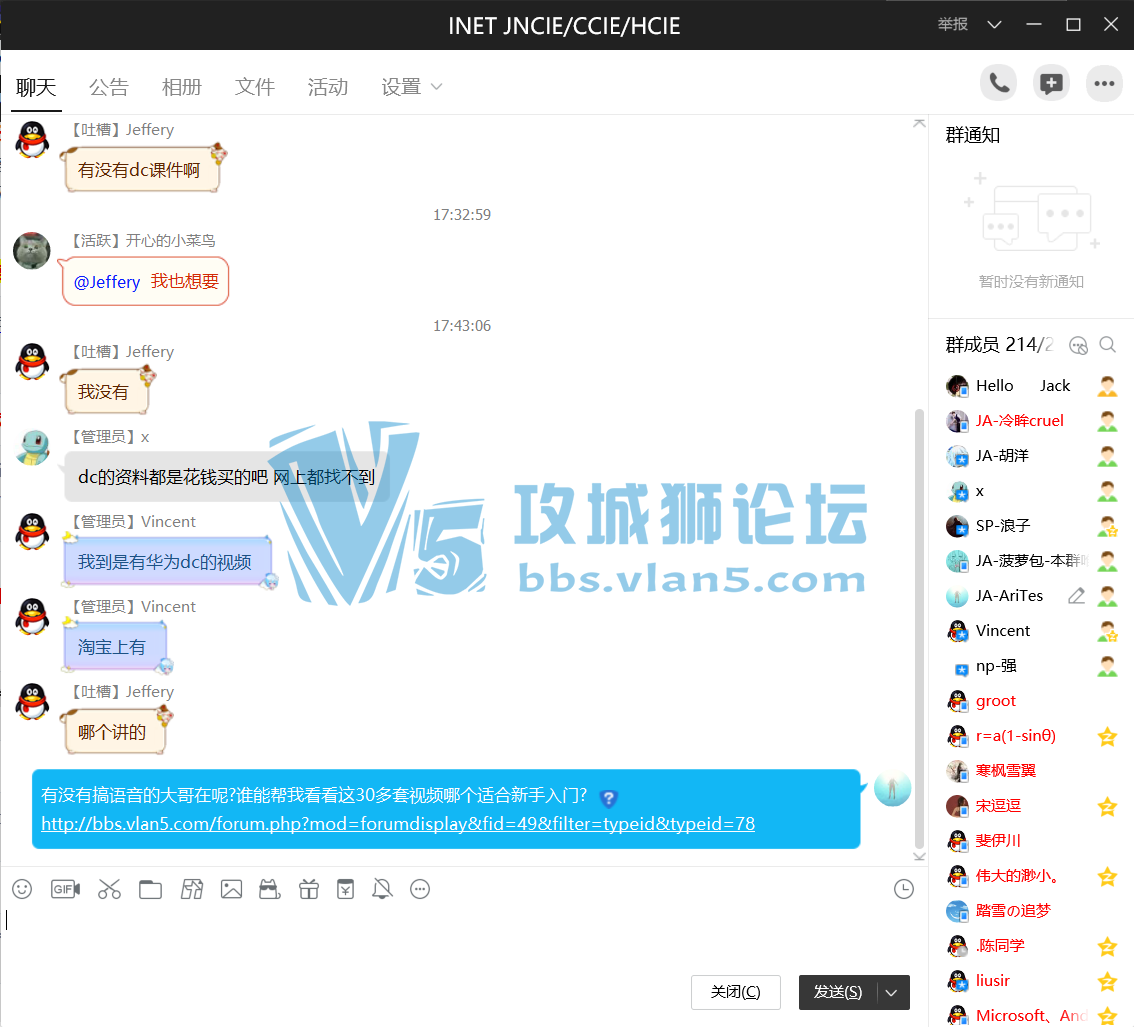Viewport: 1134px width, 1027px height.
Task: Open the 相册 tab
Action: pyautogui.click(x=182, y=88)
